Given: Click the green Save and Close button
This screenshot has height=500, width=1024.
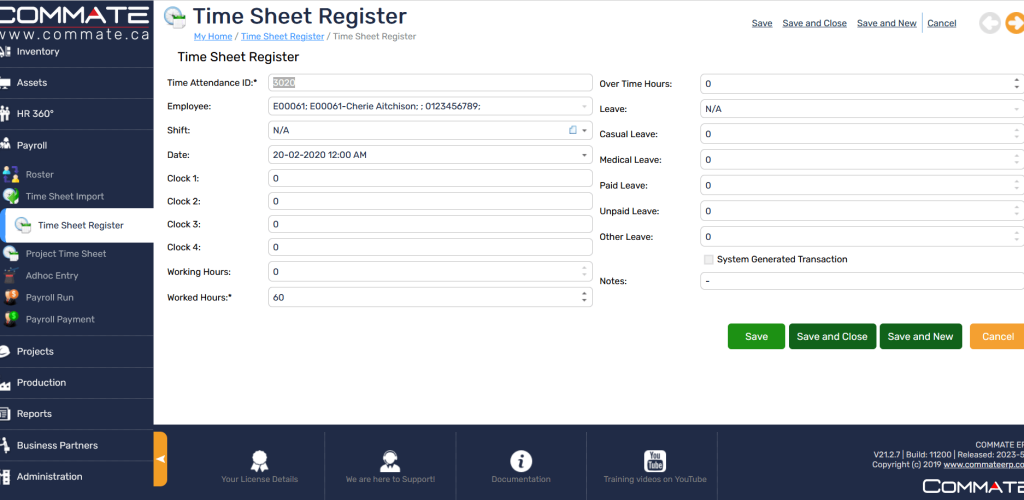Looking at the screenshot, I should click(x=832, y=336).
